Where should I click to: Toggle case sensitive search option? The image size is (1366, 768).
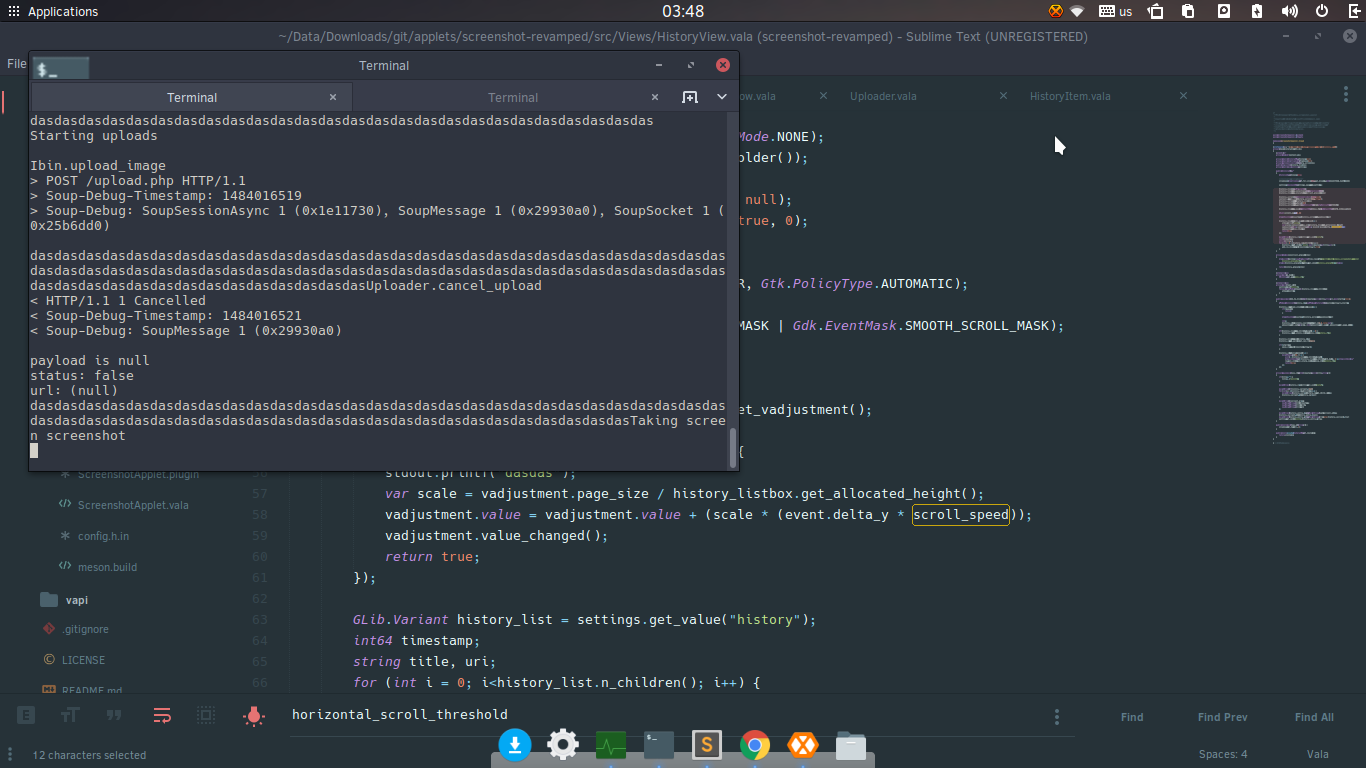[x=70, y=716]
